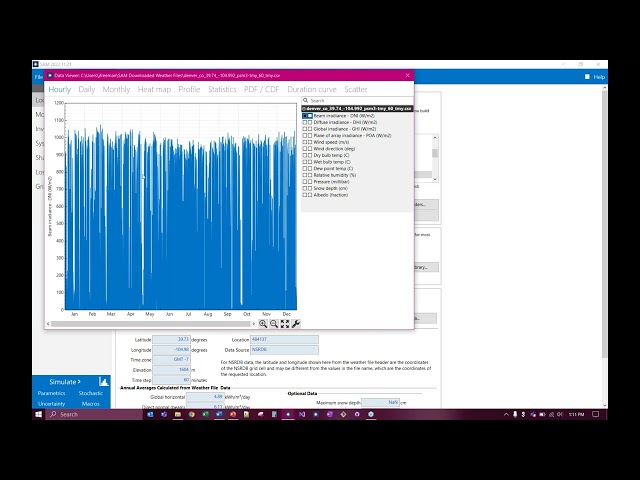Open PowerPoint from the taskbar

(233, 414)
